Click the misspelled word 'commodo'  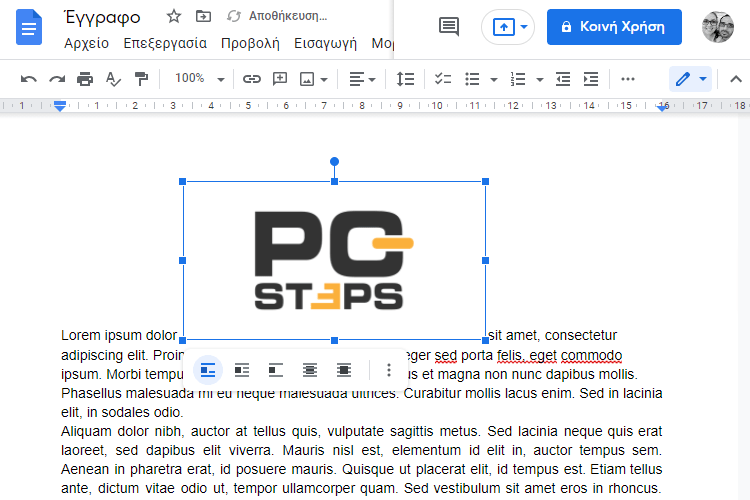(x=591, y=355)
